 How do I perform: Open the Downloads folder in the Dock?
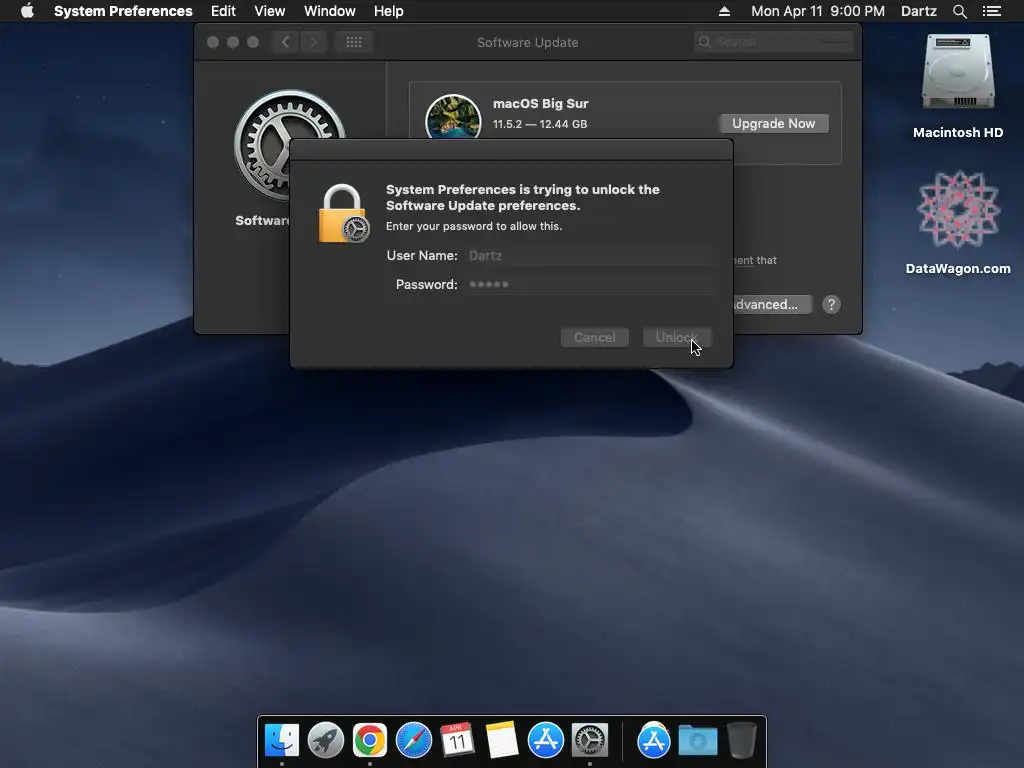(x=697, y=741)
